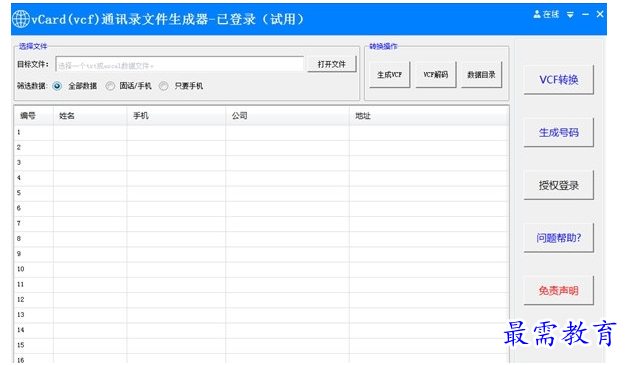Select table row numbered 5
Viewport: 625px width, 365px height.
pyautogui.click(x=261, y=193)
